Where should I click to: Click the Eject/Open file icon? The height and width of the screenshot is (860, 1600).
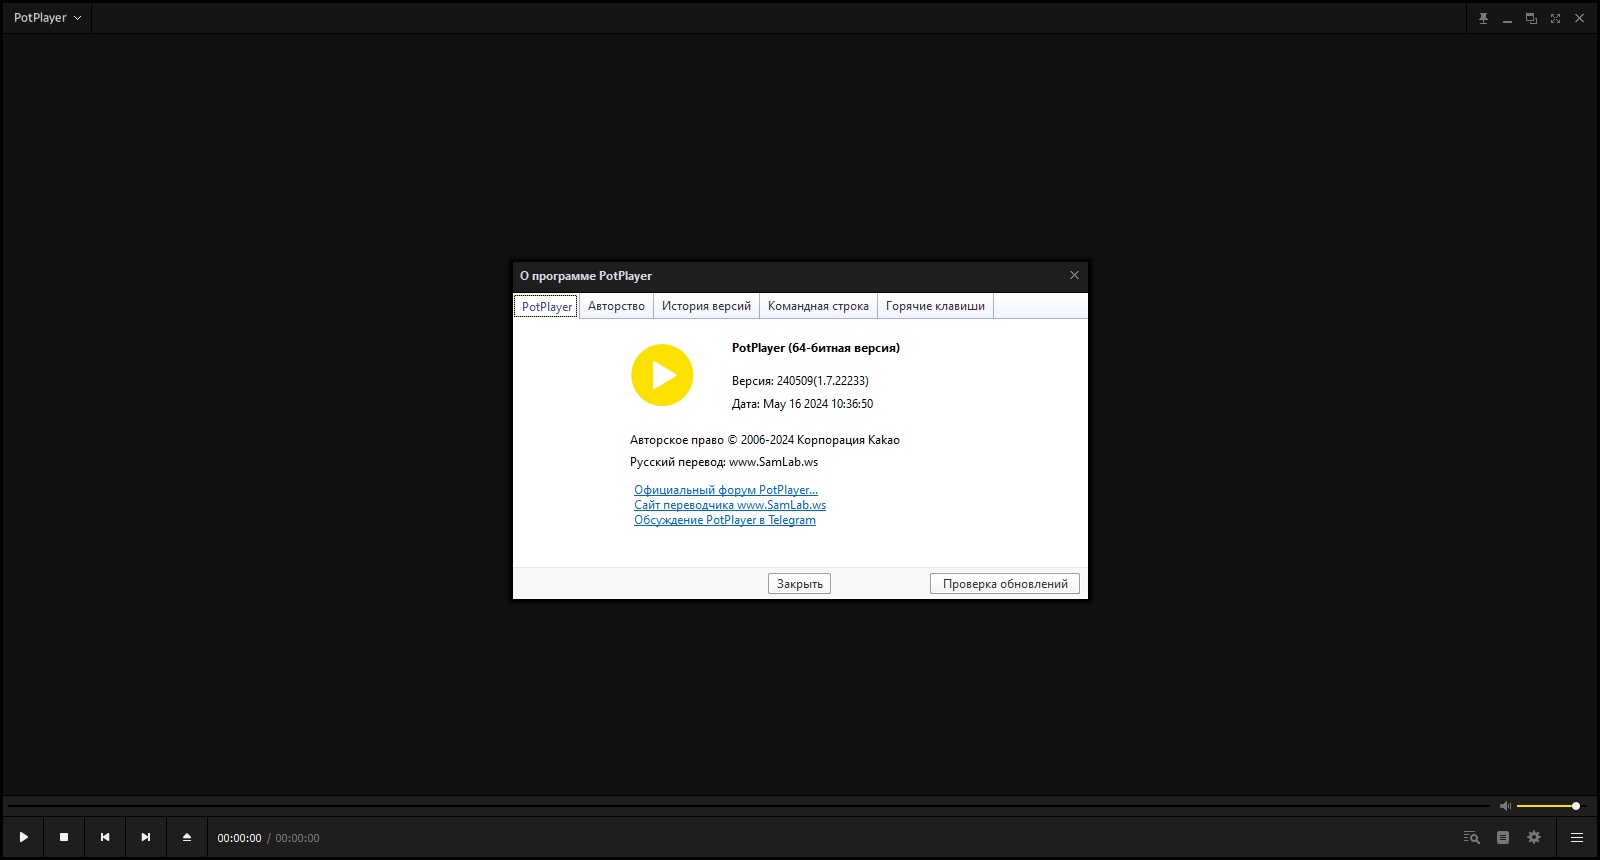coord(187,837)
